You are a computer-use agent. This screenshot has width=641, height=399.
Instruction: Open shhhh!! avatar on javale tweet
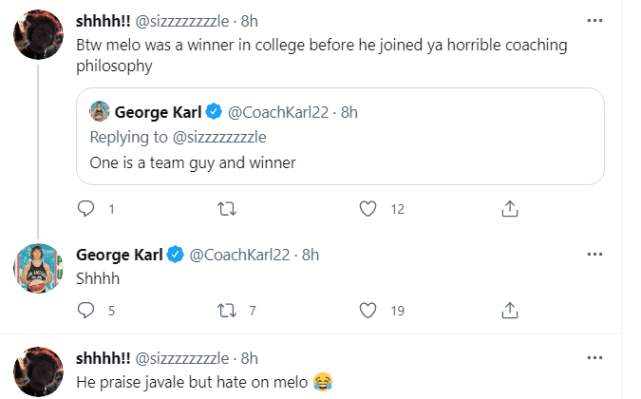coord(38,372)
